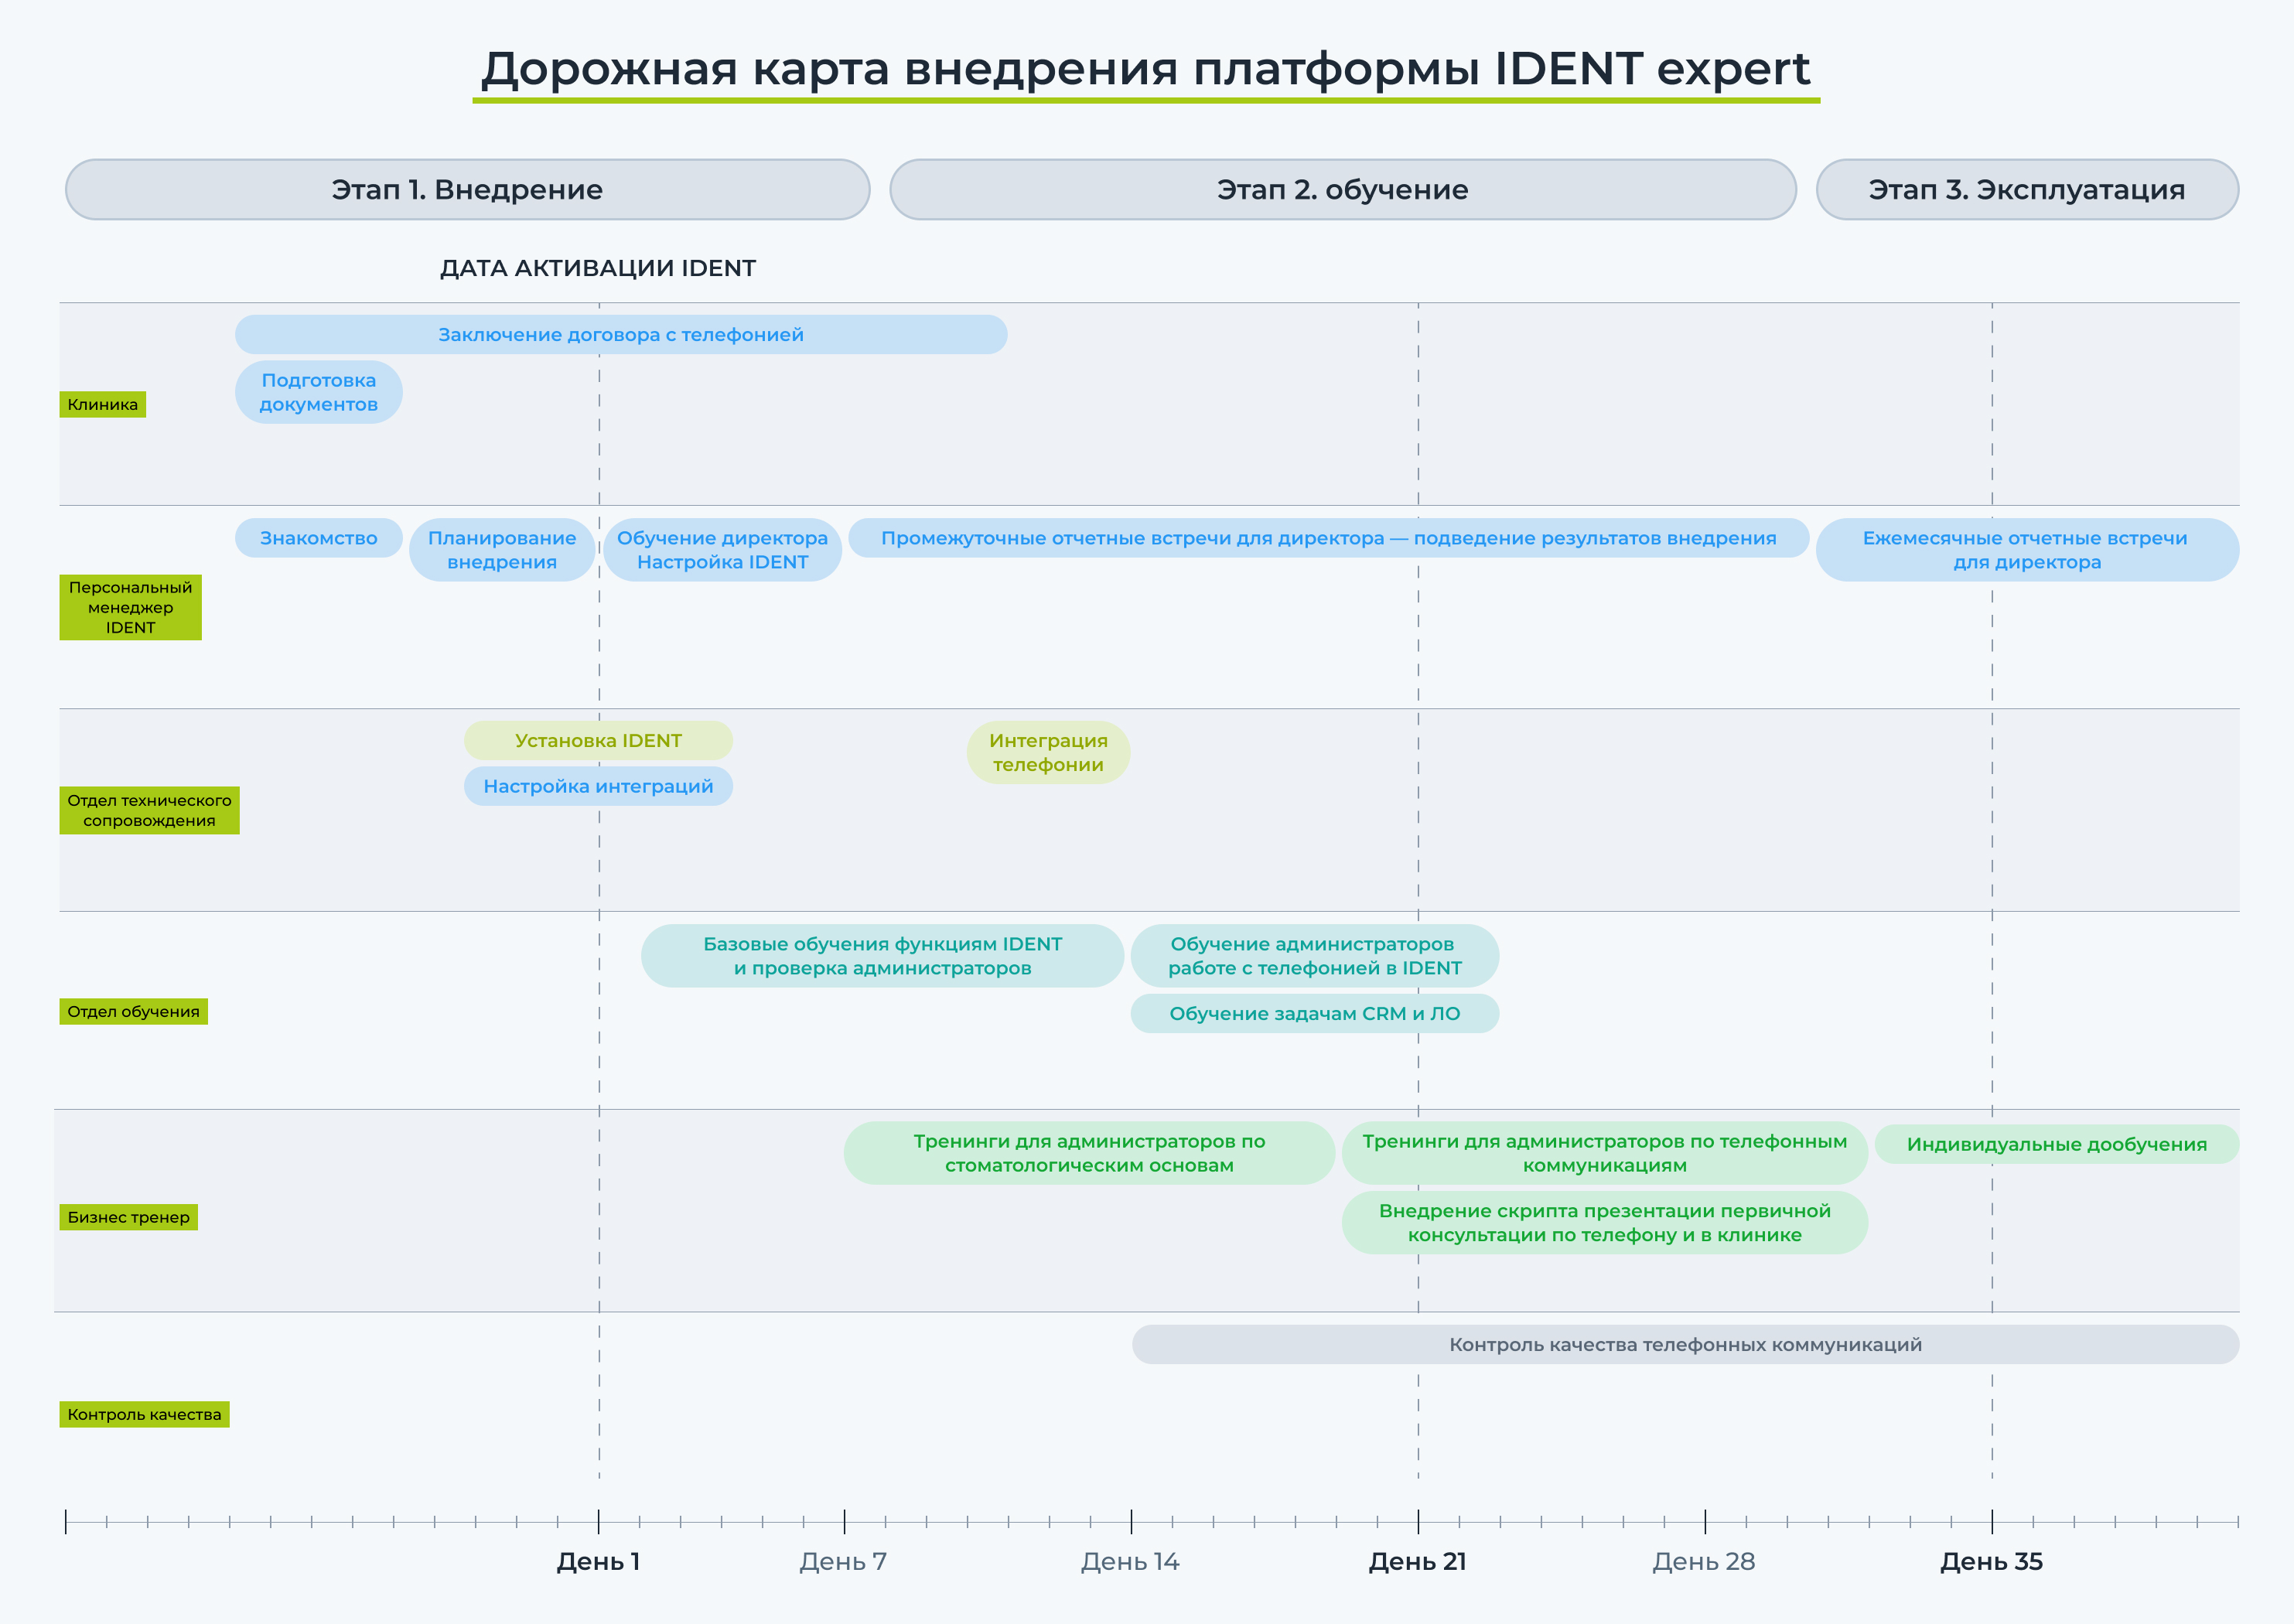Click the 'Промежуточные отчетные встречи для директора' bar
This screenshot has height=1624, width=2294.
1329,537
